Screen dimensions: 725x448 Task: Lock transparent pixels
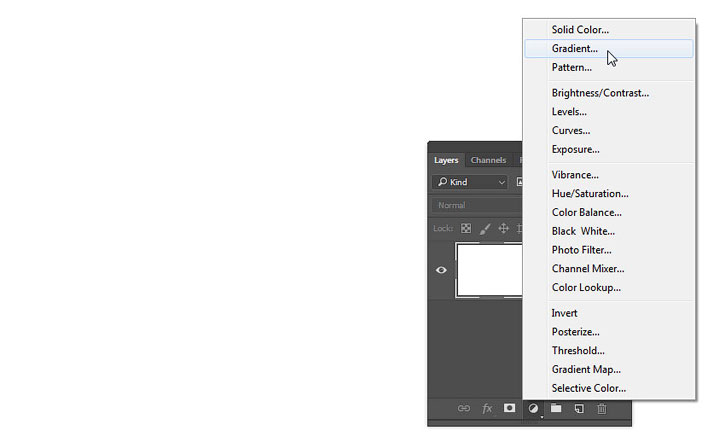pos(466,228)
